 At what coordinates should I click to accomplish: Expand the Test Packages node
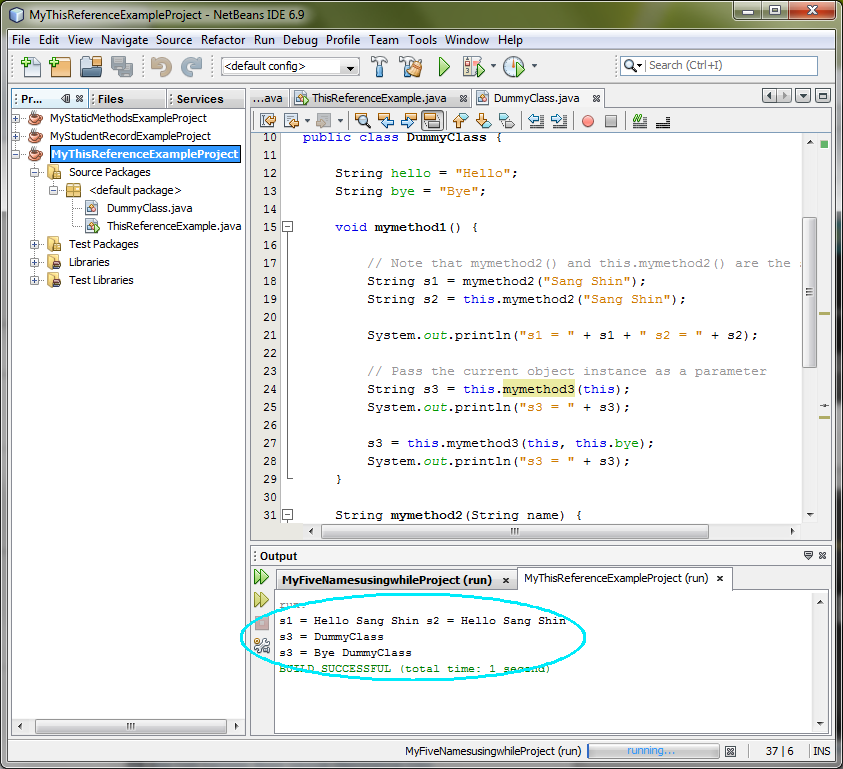[x=34, y=244]
